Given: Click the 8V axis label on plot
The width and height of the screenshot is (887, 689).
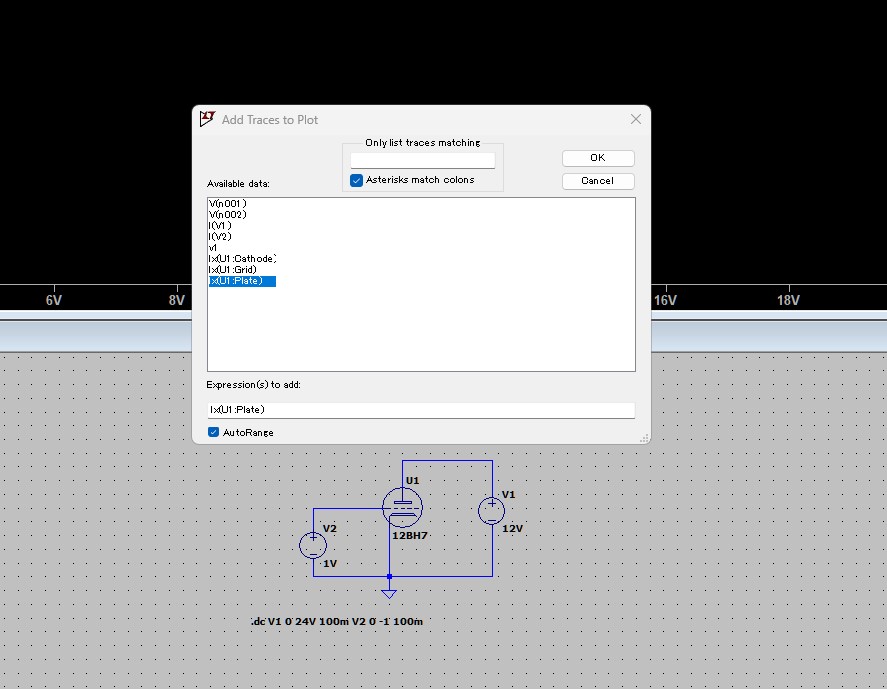Looking at the screenshot, I should (x=176, y=300).
